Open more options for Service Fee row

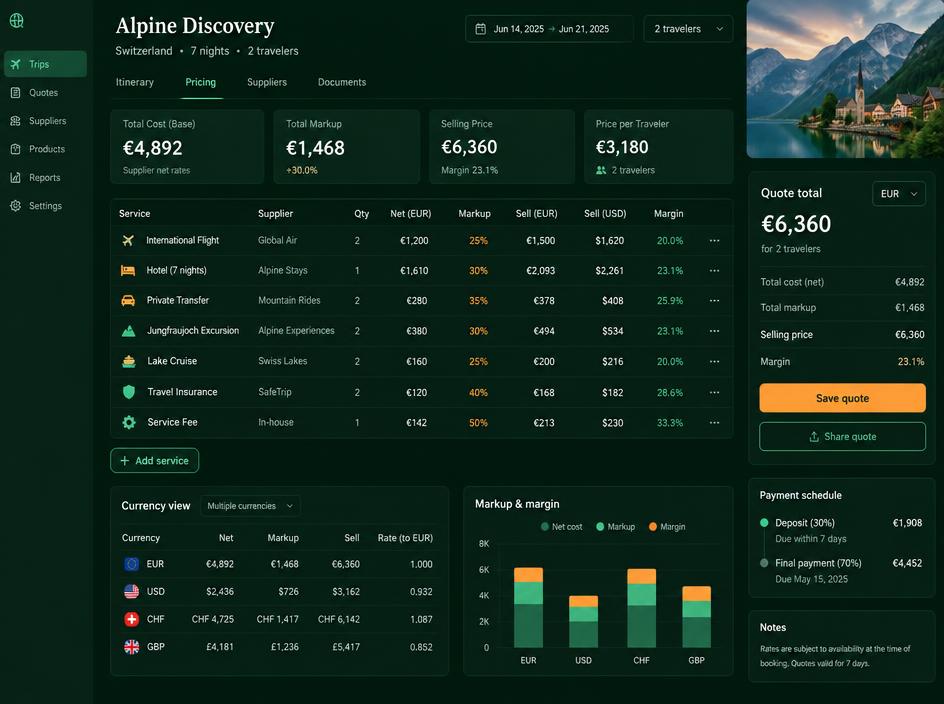tap(714, 423)
